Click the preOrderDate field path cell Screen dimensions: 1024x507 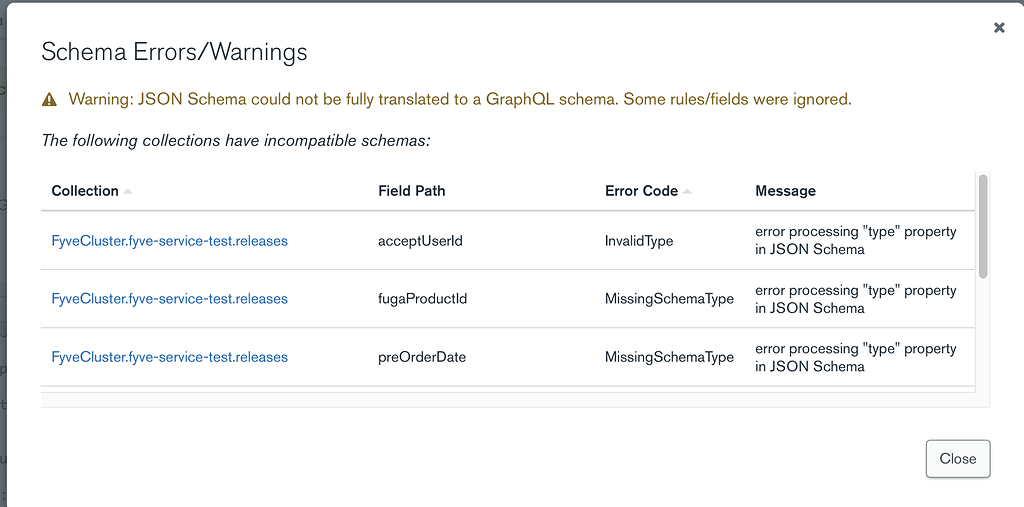click(x=422, y=357)
